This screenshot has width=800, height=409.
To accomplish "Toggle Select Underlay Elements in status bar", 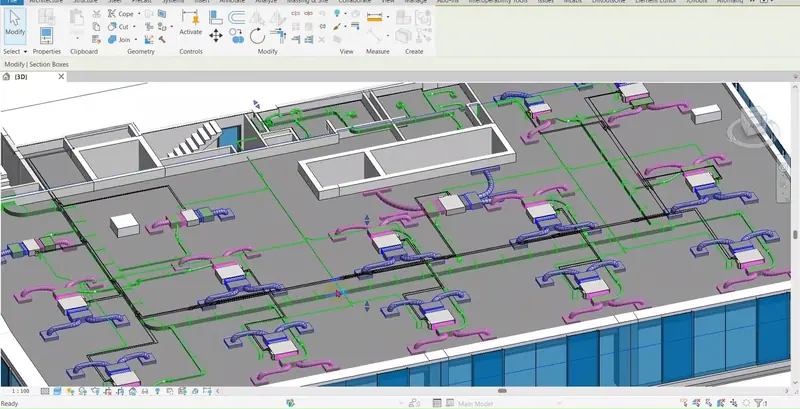I will coord(697,403).
